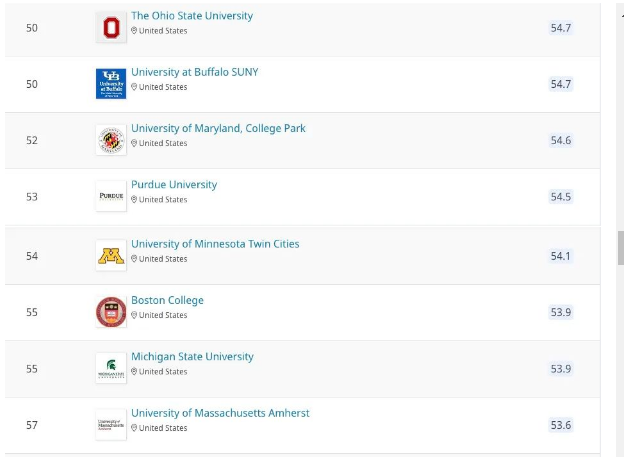Click the Purdue University logo

(111, 196)
